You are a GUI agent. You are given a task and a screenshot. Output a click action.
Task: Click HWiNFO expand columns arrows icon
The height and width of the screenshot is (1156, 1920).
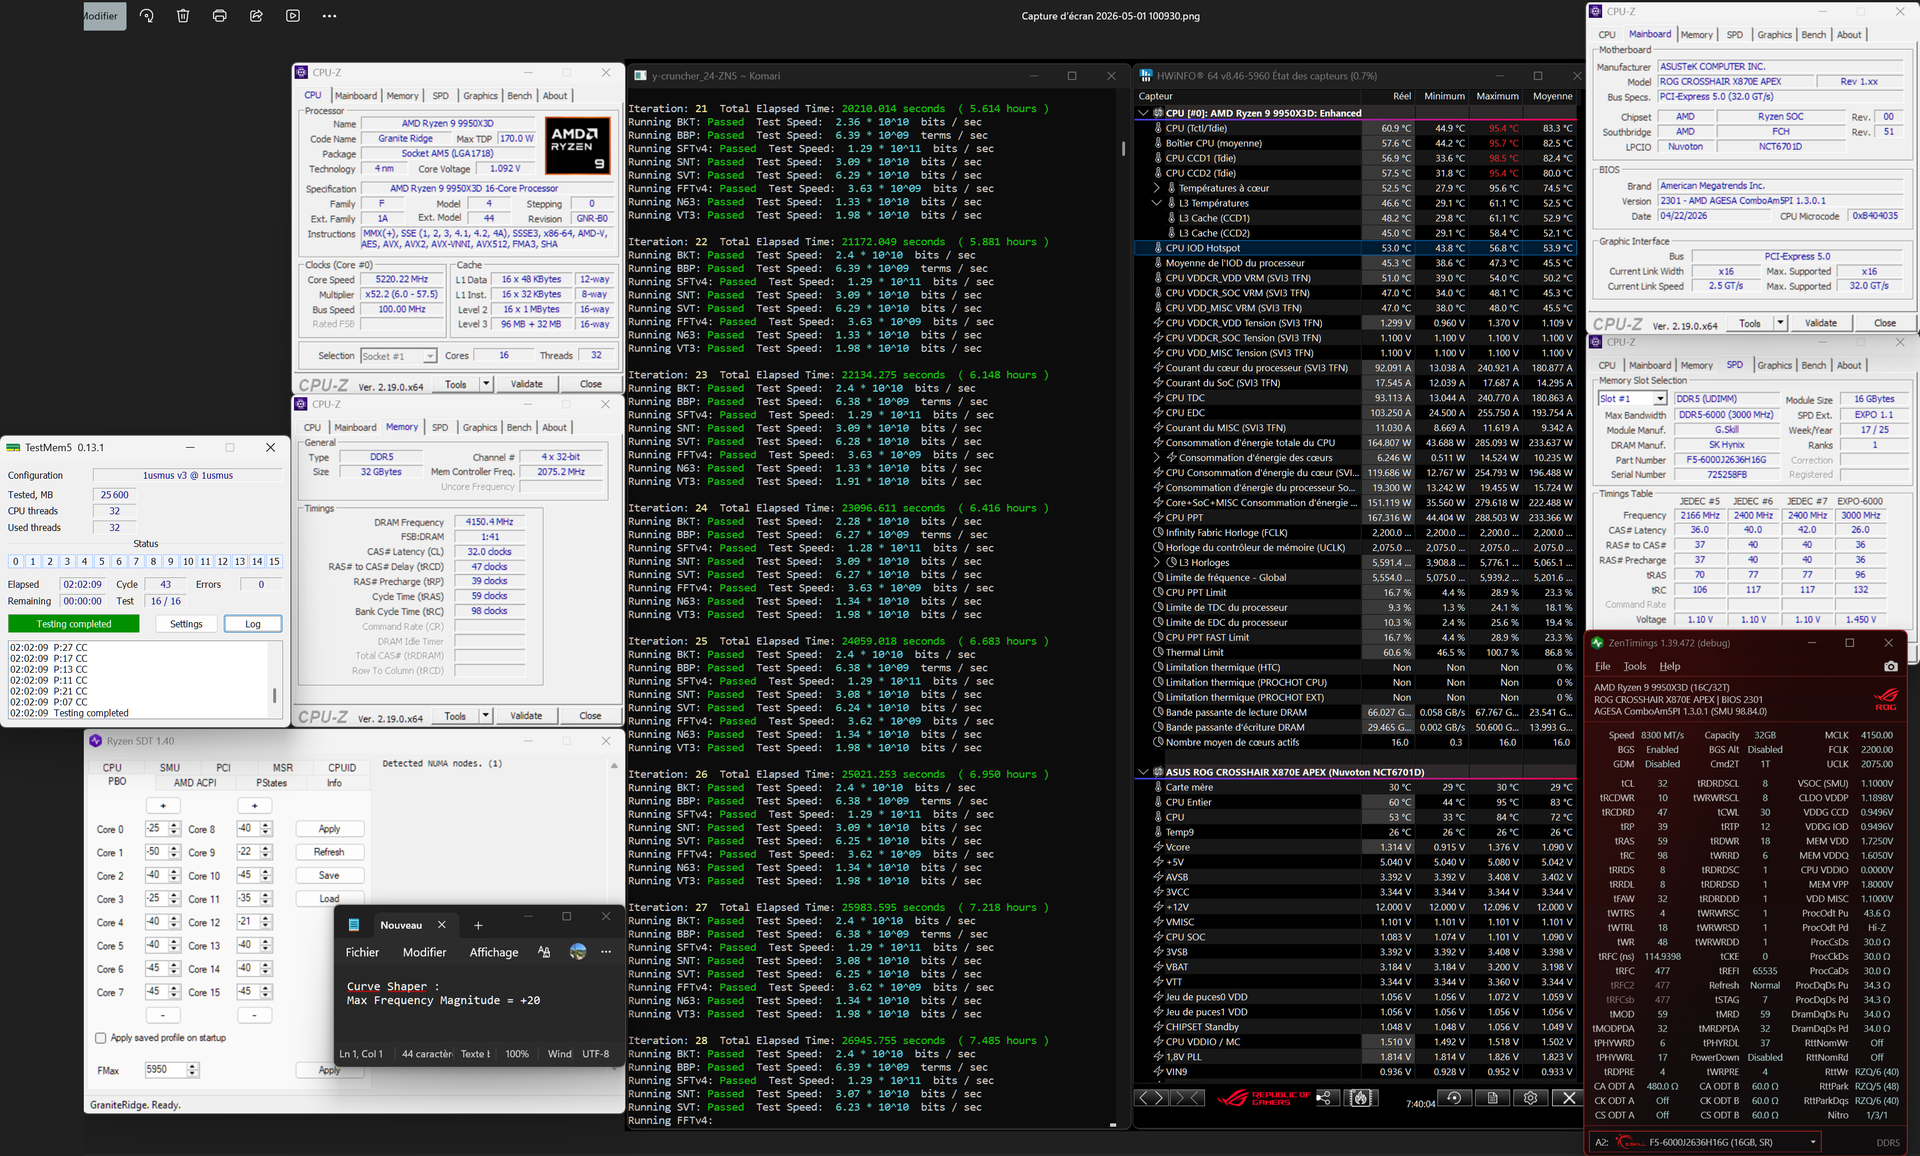1152,1098
